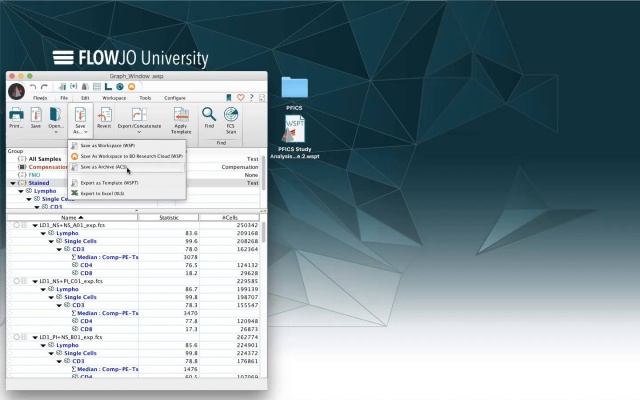
Task: Select radio button for LD1_NS+PI_C01_exp.fcs
Action: (x=16, y=281)
